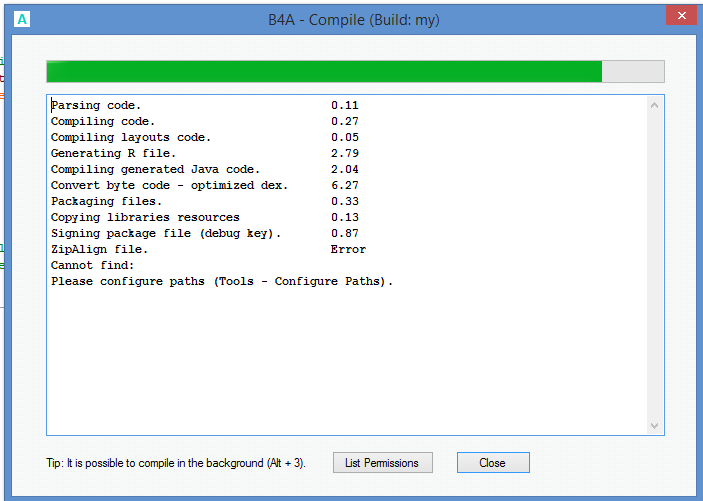Click the B4A app icon in title bar
The width and height of the screenshot is (703, 501).
(x=22, y=19)
